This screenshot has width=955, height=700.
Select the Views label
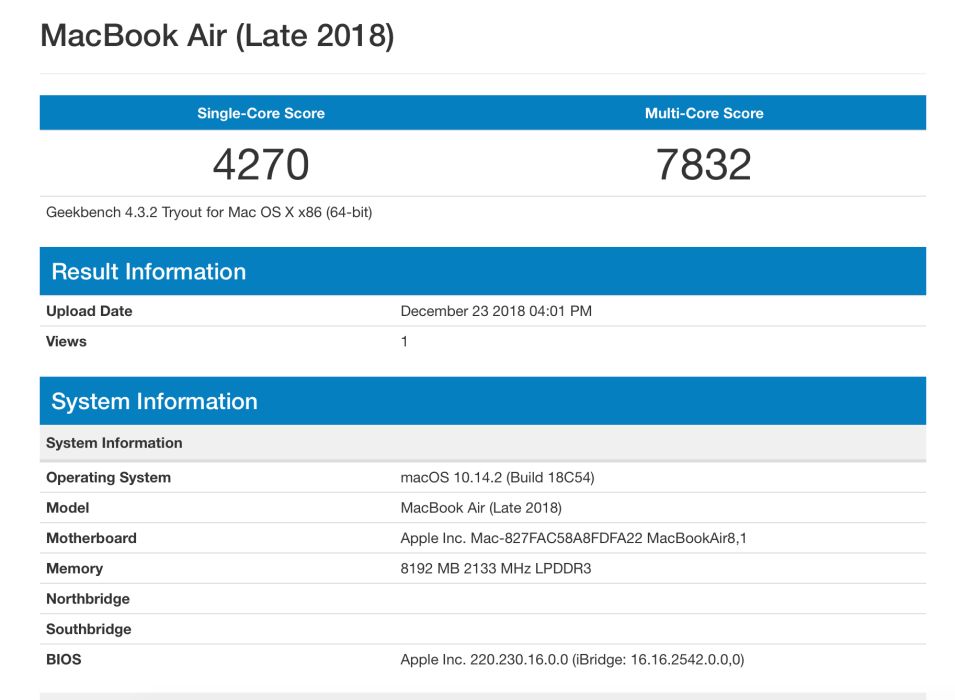click(x=66, y=341)
